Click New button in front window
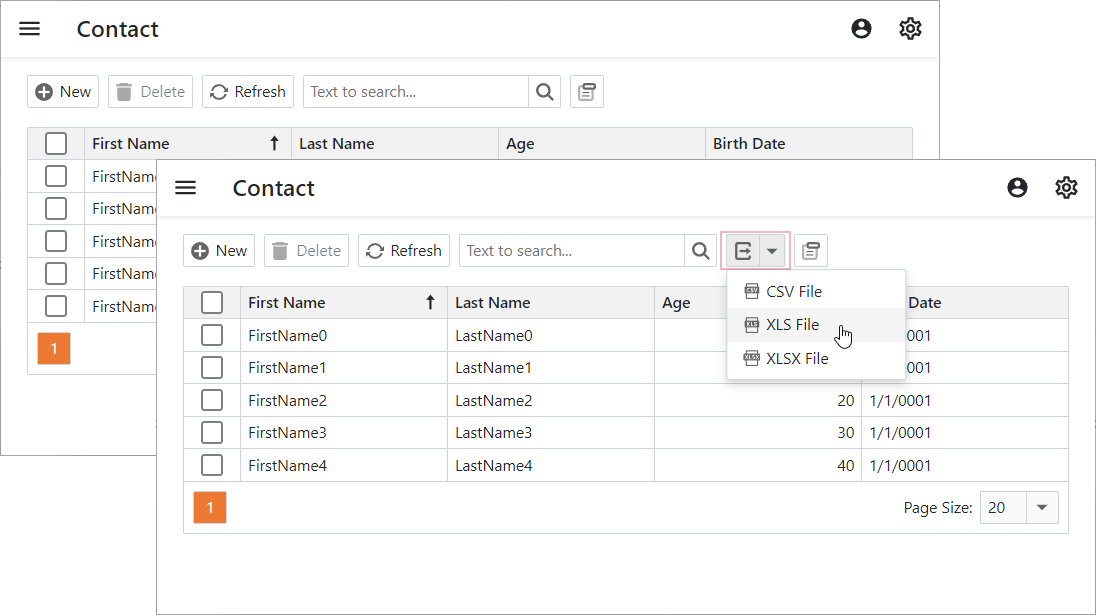The image size is (1096, 615). tap(219, 251)
